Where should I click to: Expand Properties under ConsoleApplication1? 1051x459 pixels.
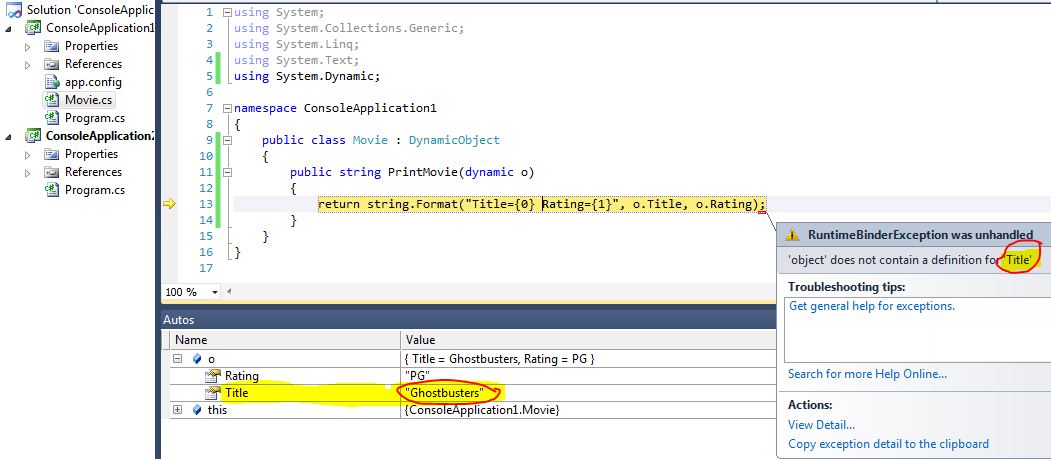click(x=27, y=47)
